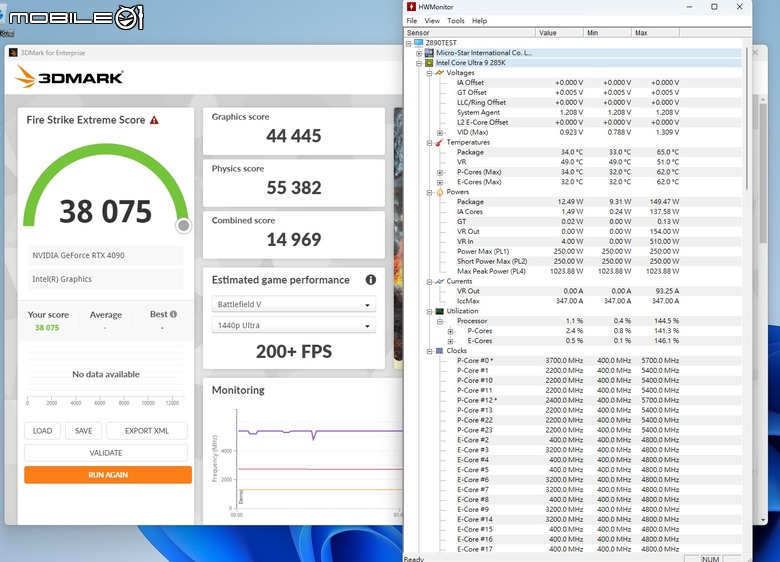
Task: Click the 3DMark title bar app icon
Action: click(13, 52)
